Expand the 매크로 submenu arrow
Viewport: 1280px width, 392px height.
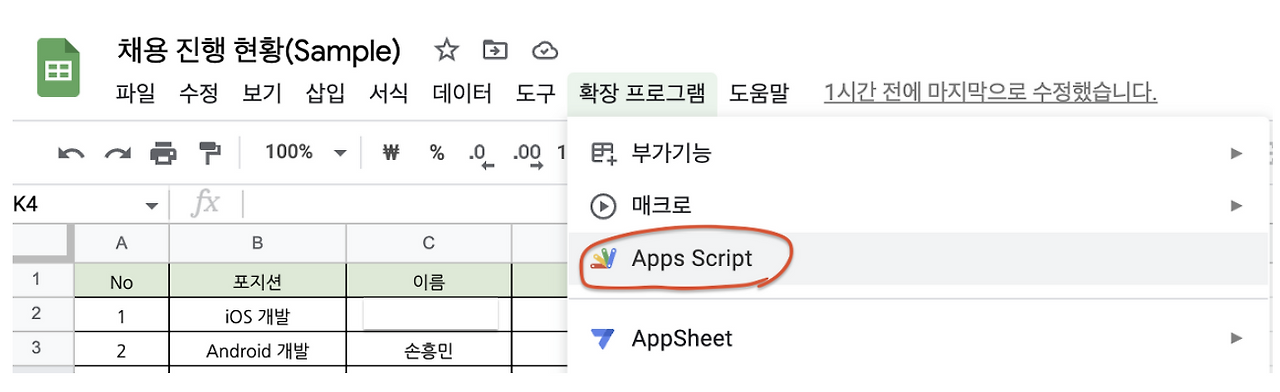point(1237,206)
